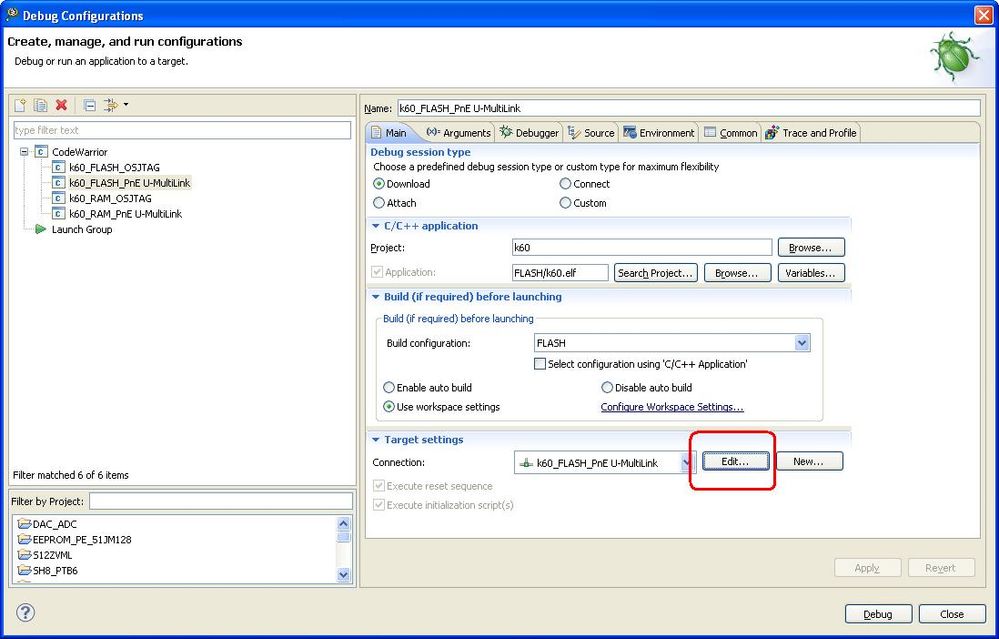Image resolution: width=999 pixels, height=639 pixels.
Task: Open EEPROM_PE_51JM128 project folder icon
Action: [x=24, y=540]
